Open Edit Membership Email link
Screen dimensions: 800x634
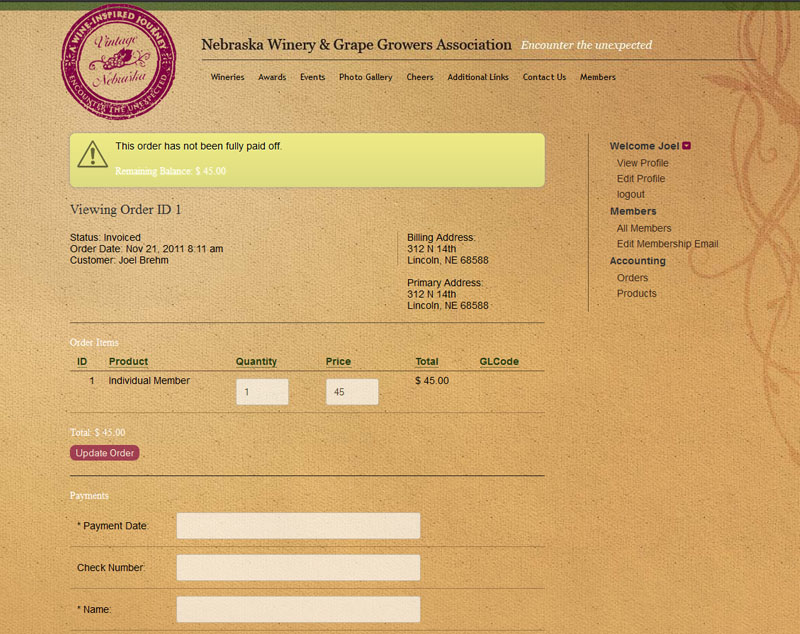(x=667, y=244)
